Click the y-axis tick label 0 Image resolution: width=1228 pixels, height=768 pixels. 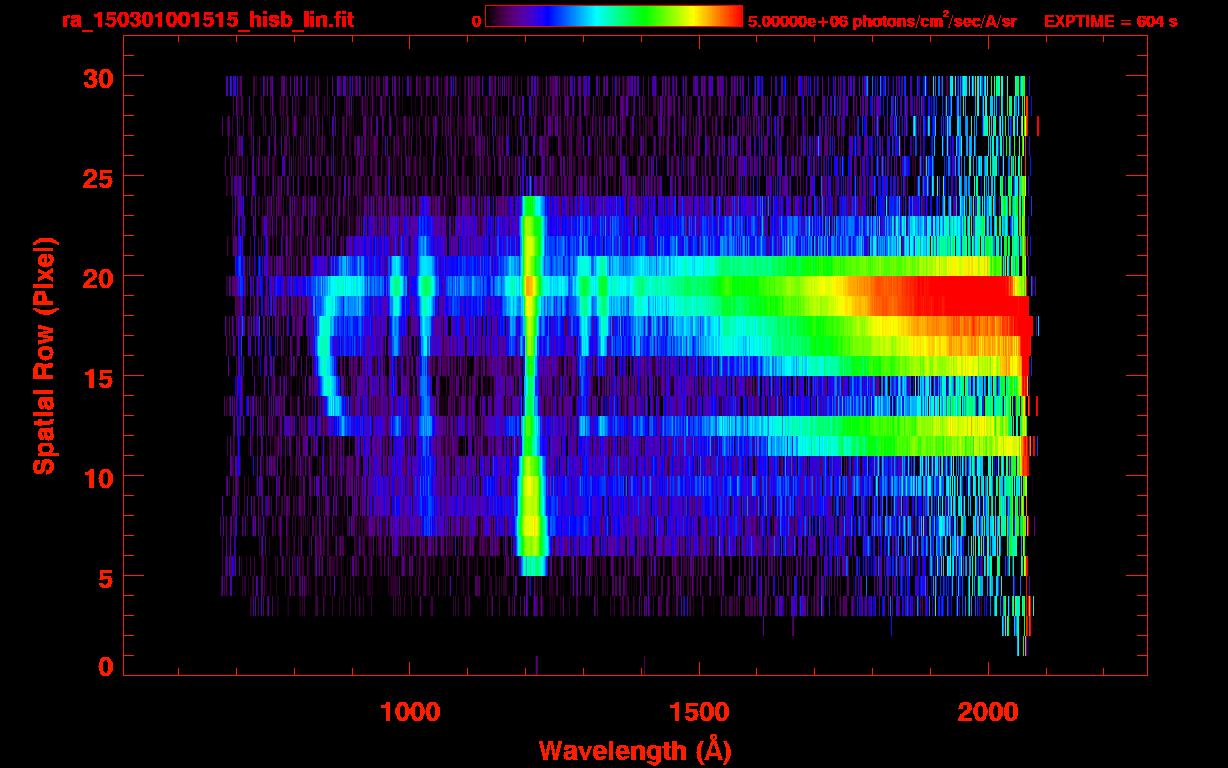pos(106,666)
